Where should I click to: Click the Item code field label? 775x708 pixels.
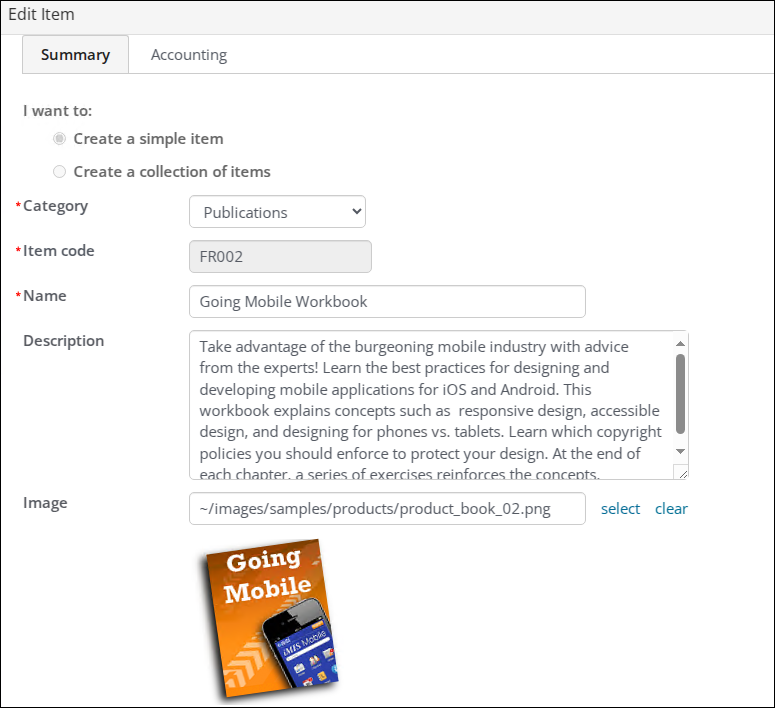point(58,251)
